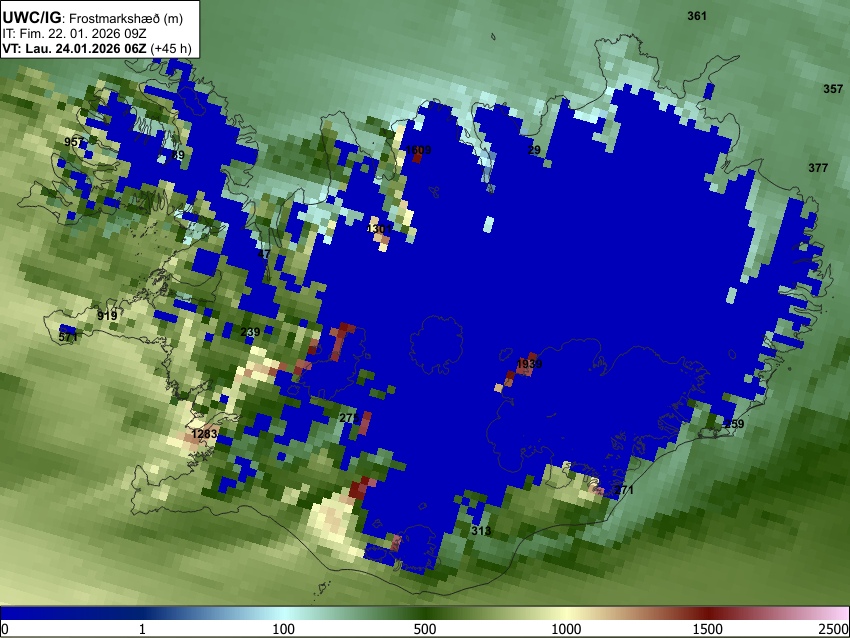This screenshot has width=850, height=638.
Task: Click the map value 1283
Action: click(x=204, y=434)
